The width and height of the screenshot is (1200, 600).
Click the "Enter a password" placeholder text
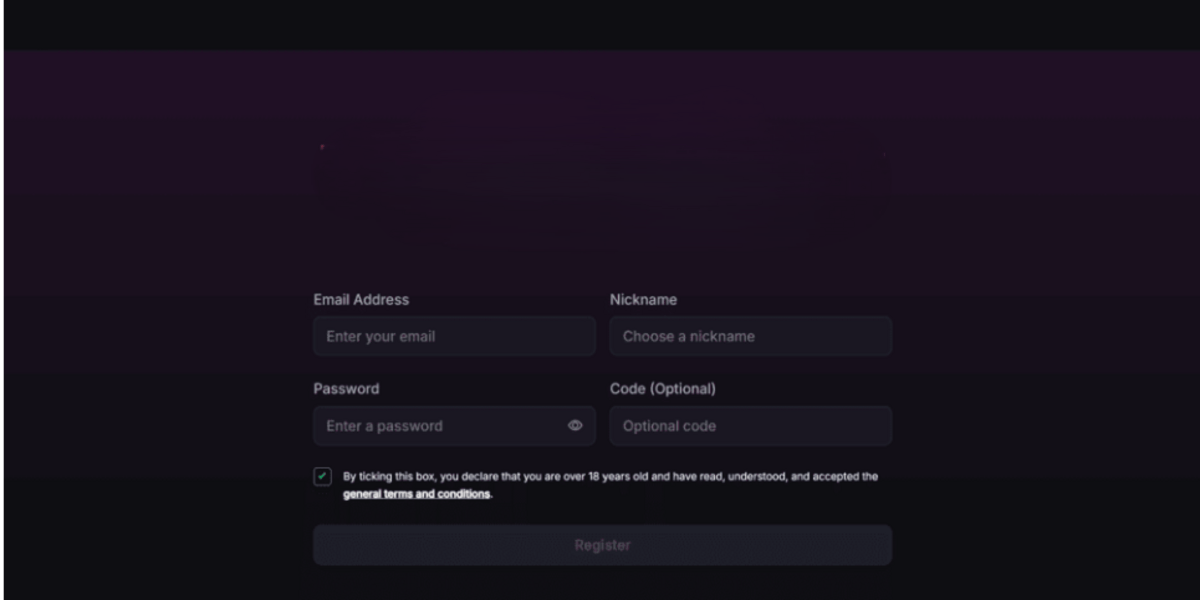[384, 426]
